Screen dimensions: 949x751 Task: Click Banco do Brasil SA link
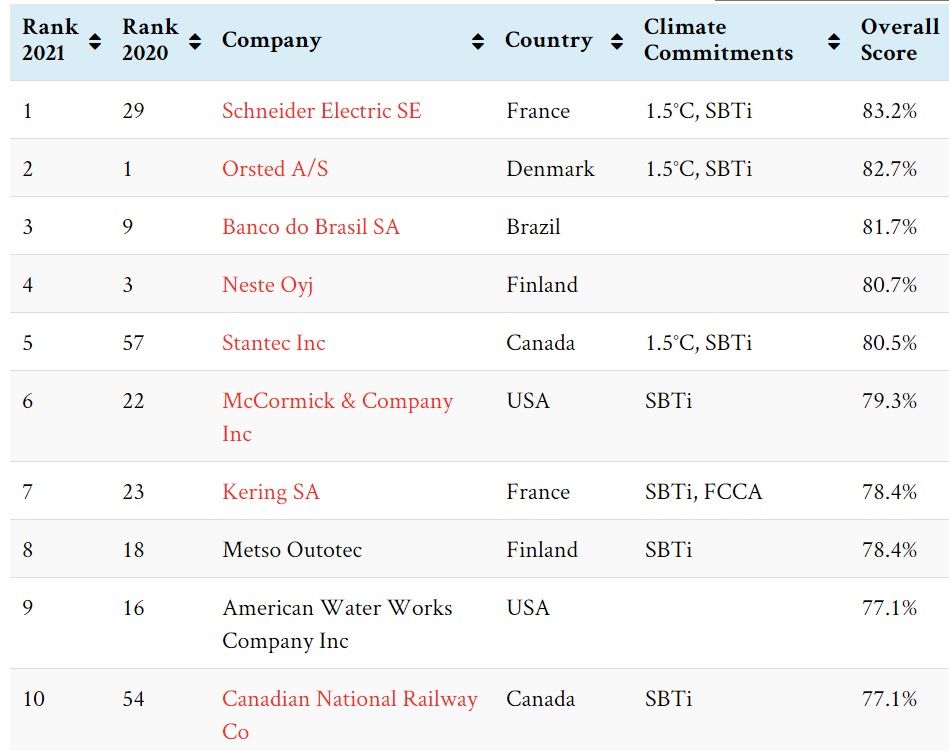click(310, 227)
